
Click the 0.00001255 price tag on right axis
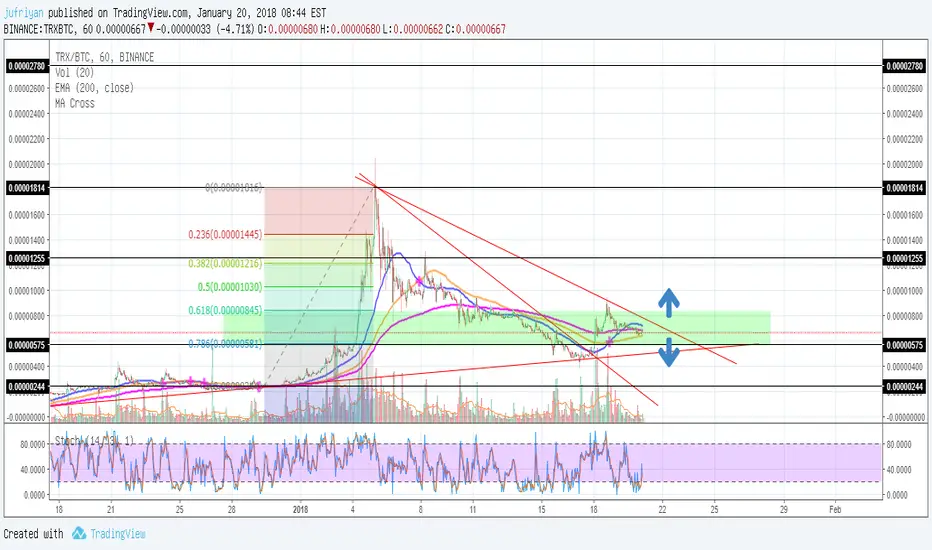coord(905,259)
